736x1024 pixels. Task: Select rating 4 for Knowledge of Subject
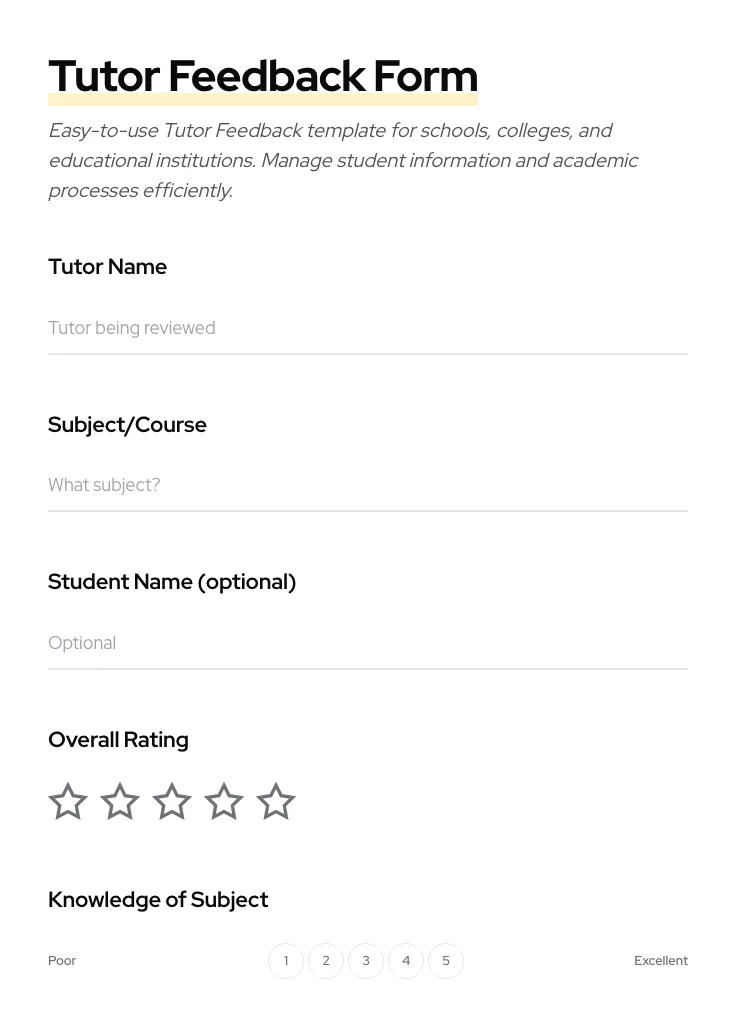(406, 960)
